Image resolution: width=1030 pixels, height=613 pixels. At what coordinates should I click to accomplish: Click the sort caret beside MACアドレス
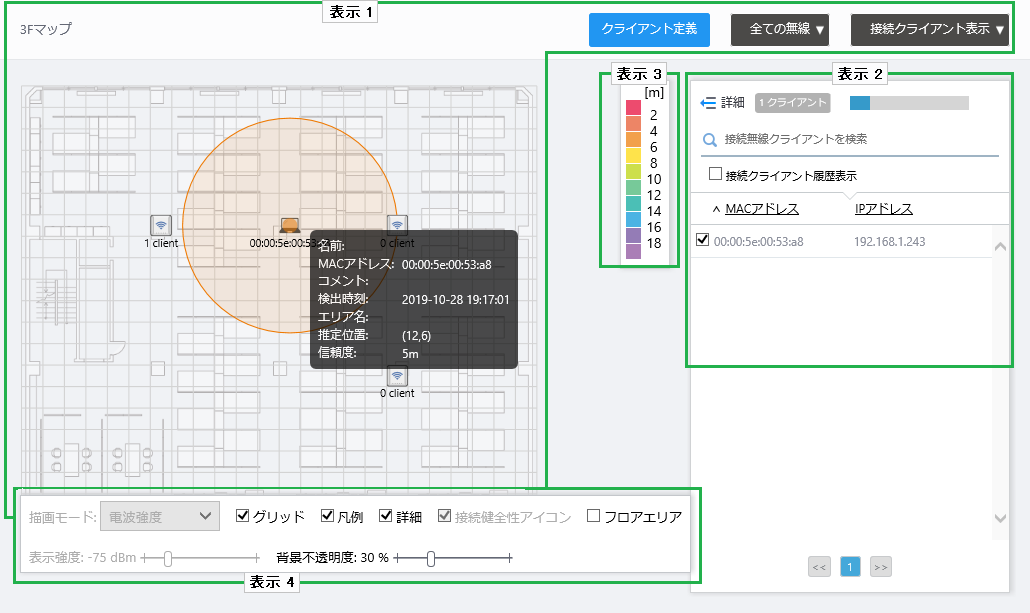(x=716, y=210)
